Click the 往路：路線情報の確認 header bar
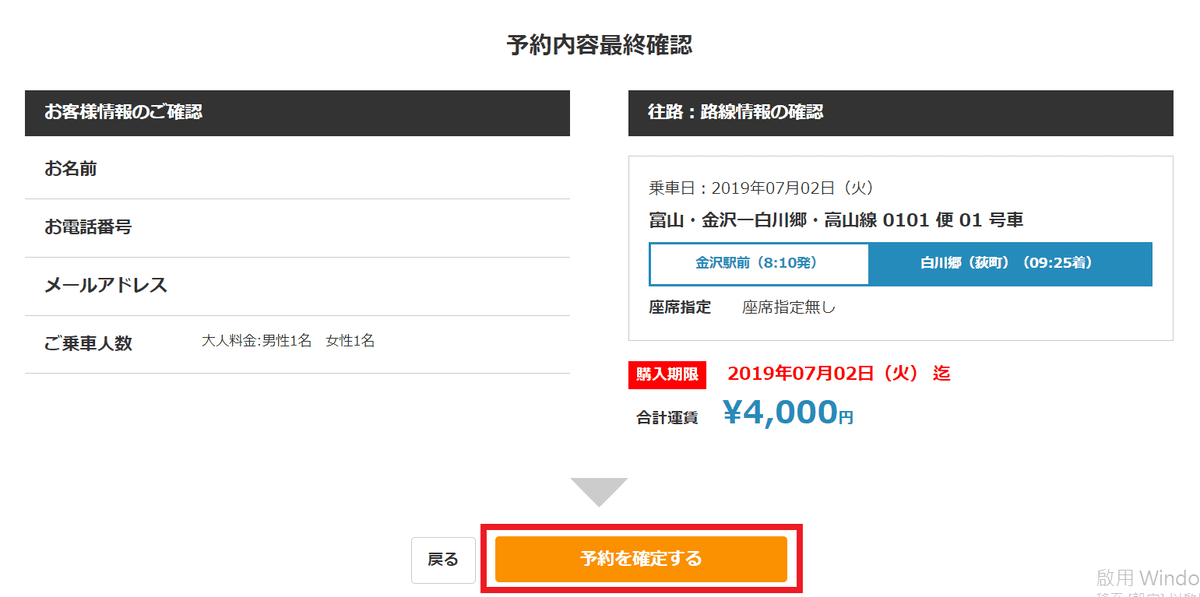The width and height of the screenshot is (1200, 597). coord(900,113)
